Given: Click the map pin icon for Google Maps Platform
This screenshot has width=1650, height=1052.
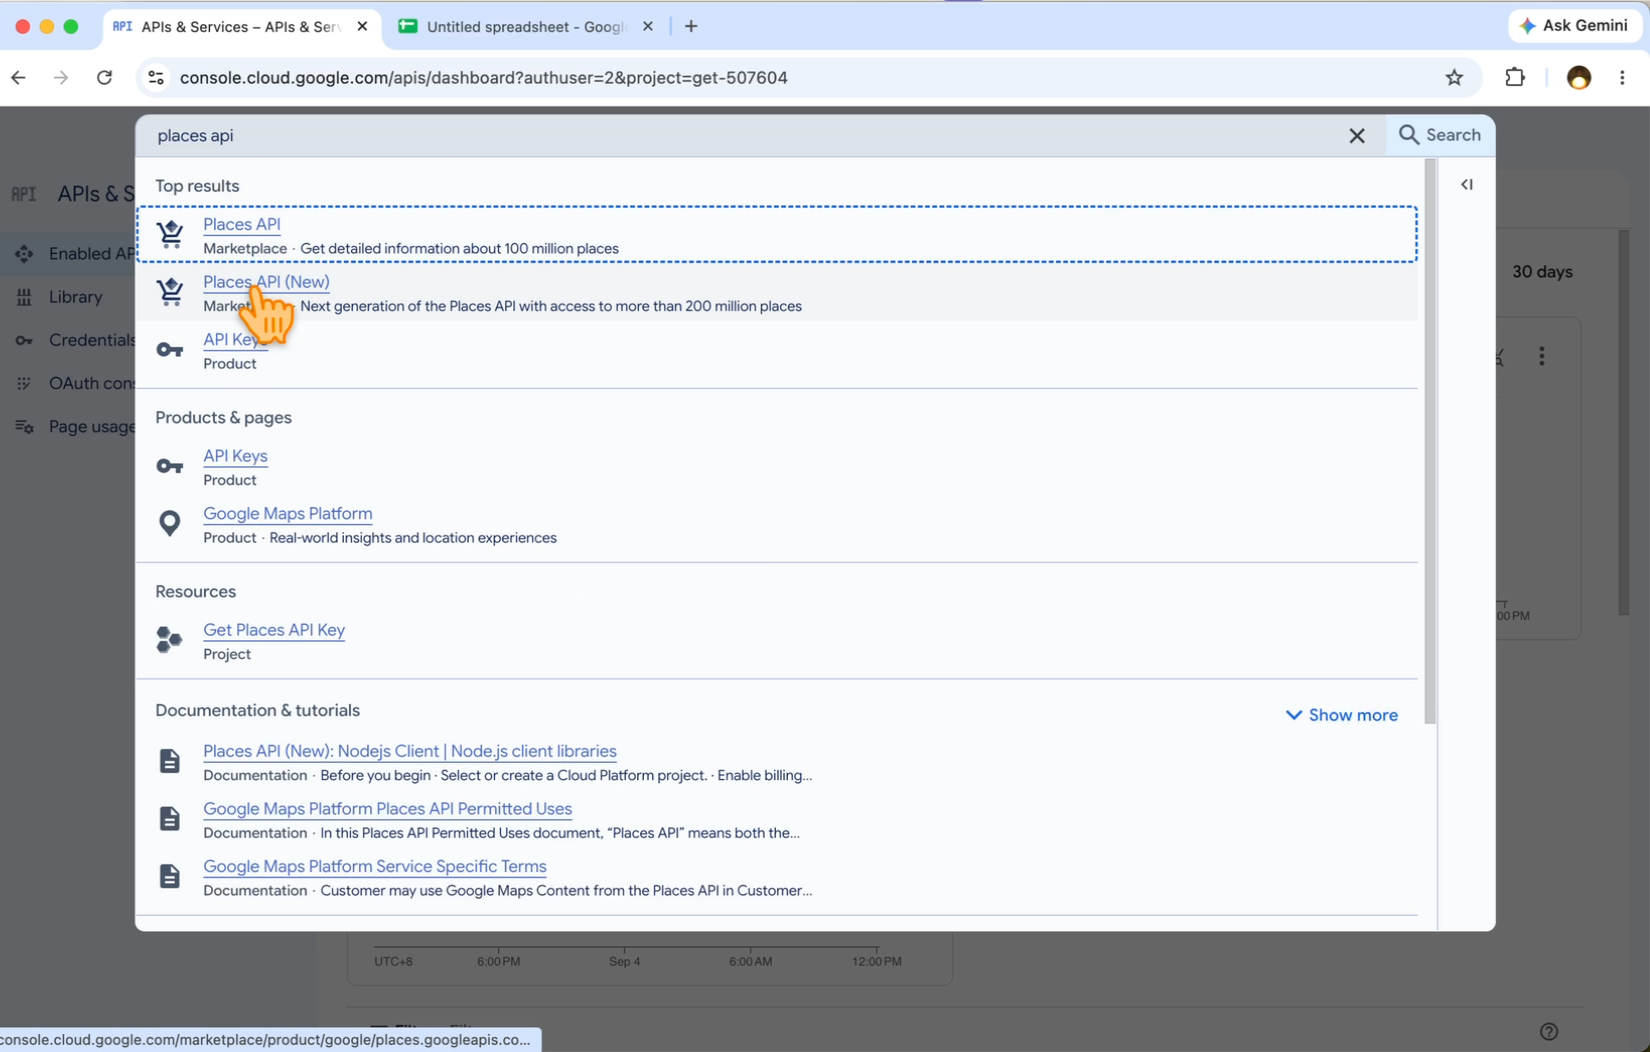Looking at the screenshot, I should 170,523.
